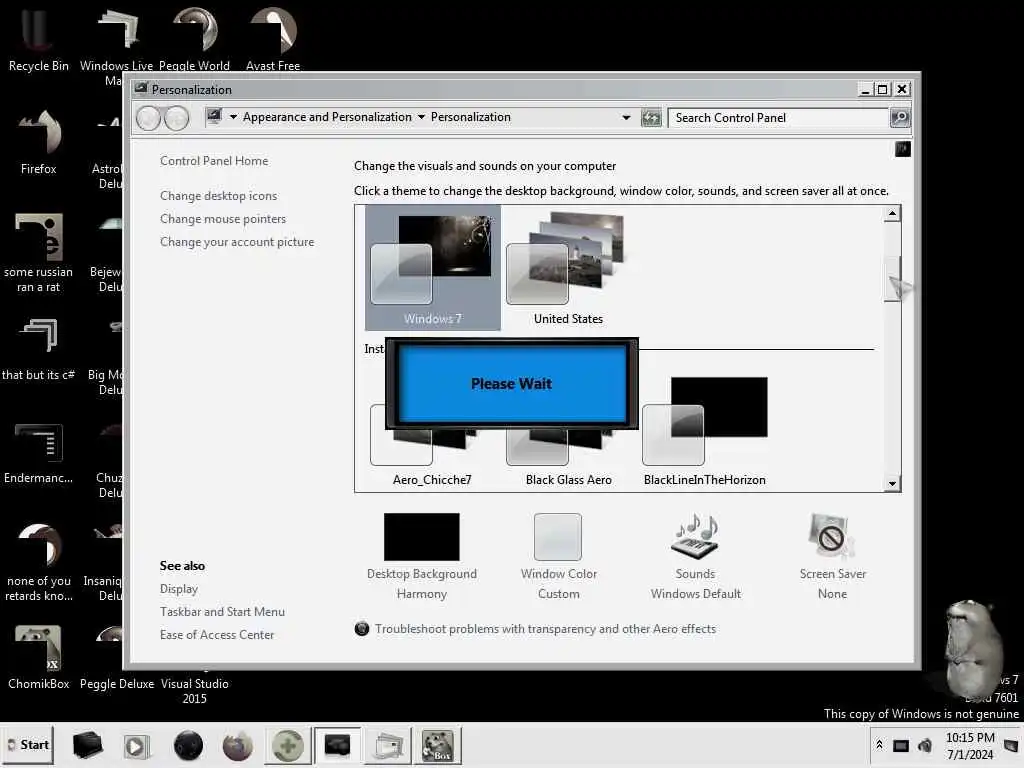This screenshot has height=768, width=1024.
Task: Open Desktop Background Harmony settings
Action: tap(421, 556)
